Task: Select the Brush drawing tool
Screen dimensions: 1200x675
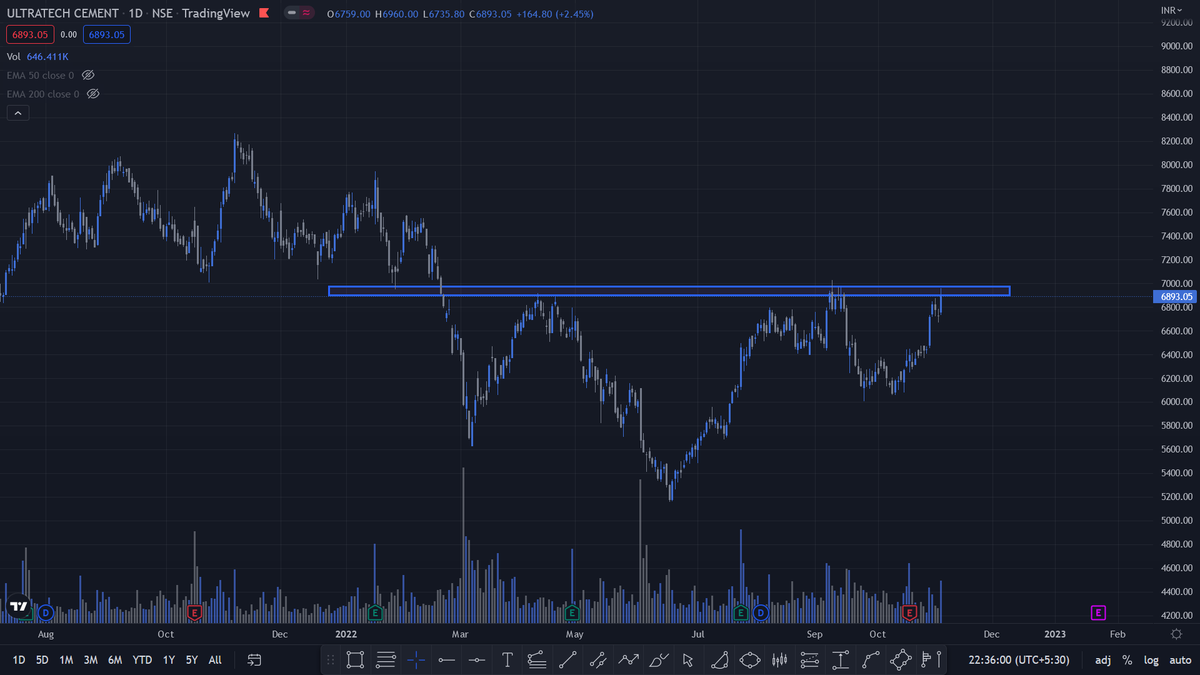Action: tap(658, 659)
